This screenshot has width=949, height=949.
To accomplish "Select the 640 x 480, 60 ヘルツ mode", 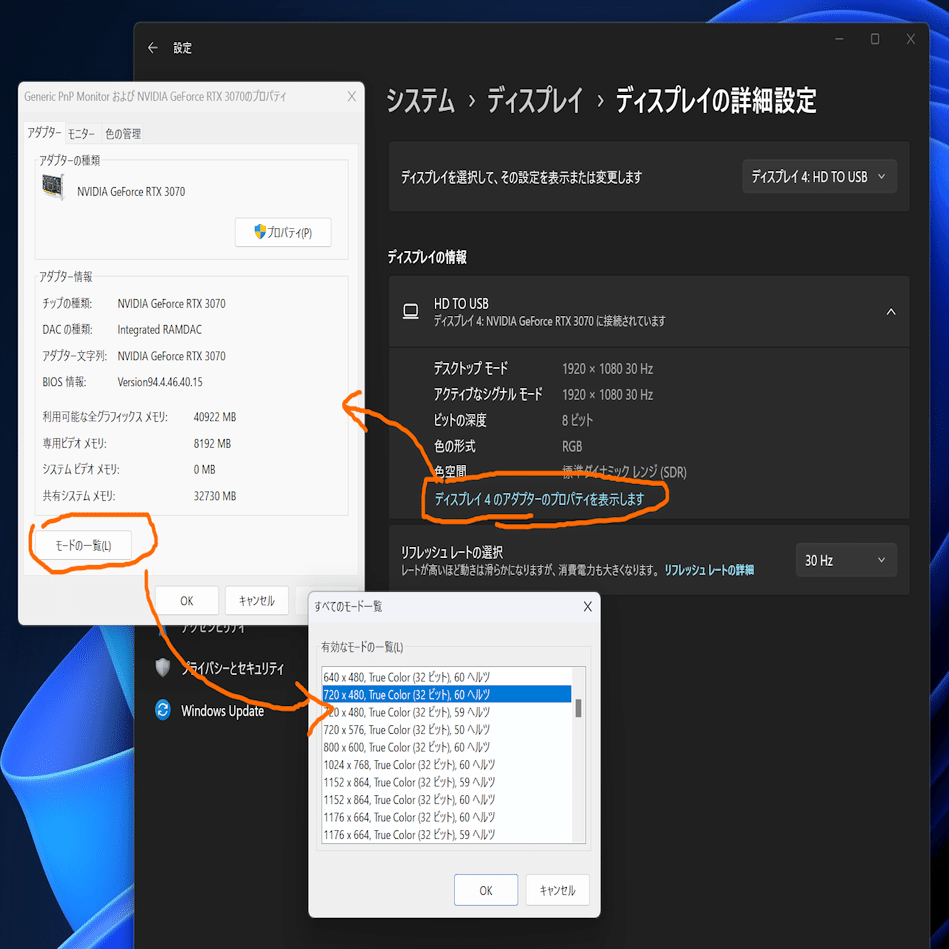I will 447,677.
